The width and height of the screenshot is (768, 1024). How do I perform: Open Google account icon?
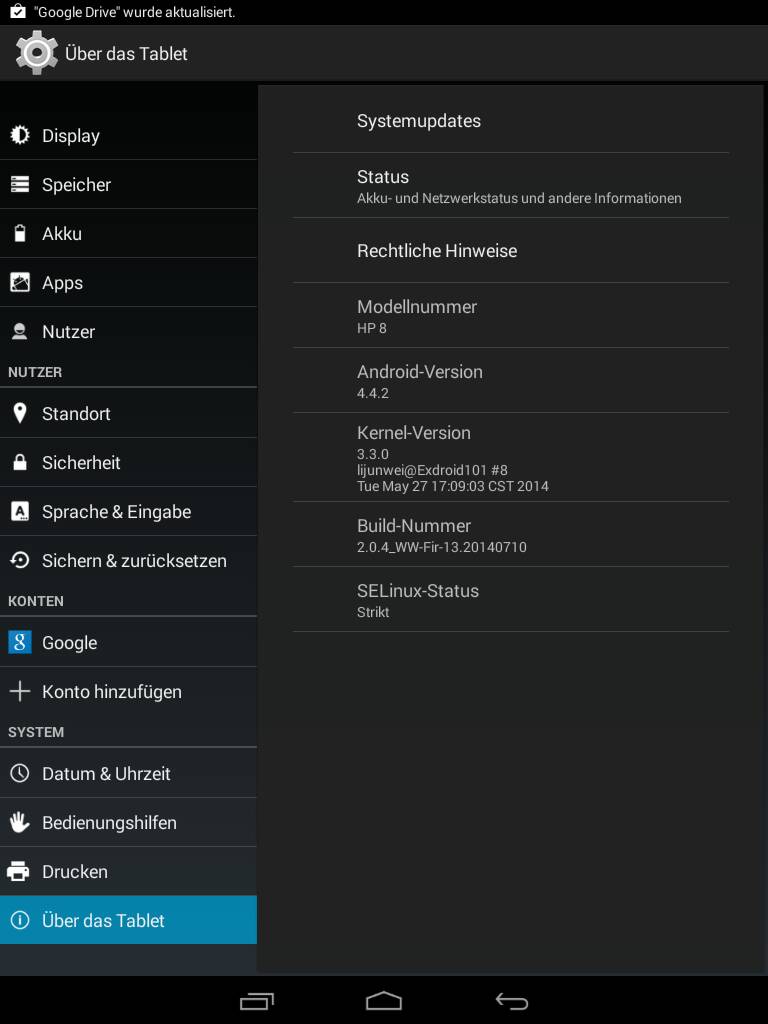(x=20, y=642)
